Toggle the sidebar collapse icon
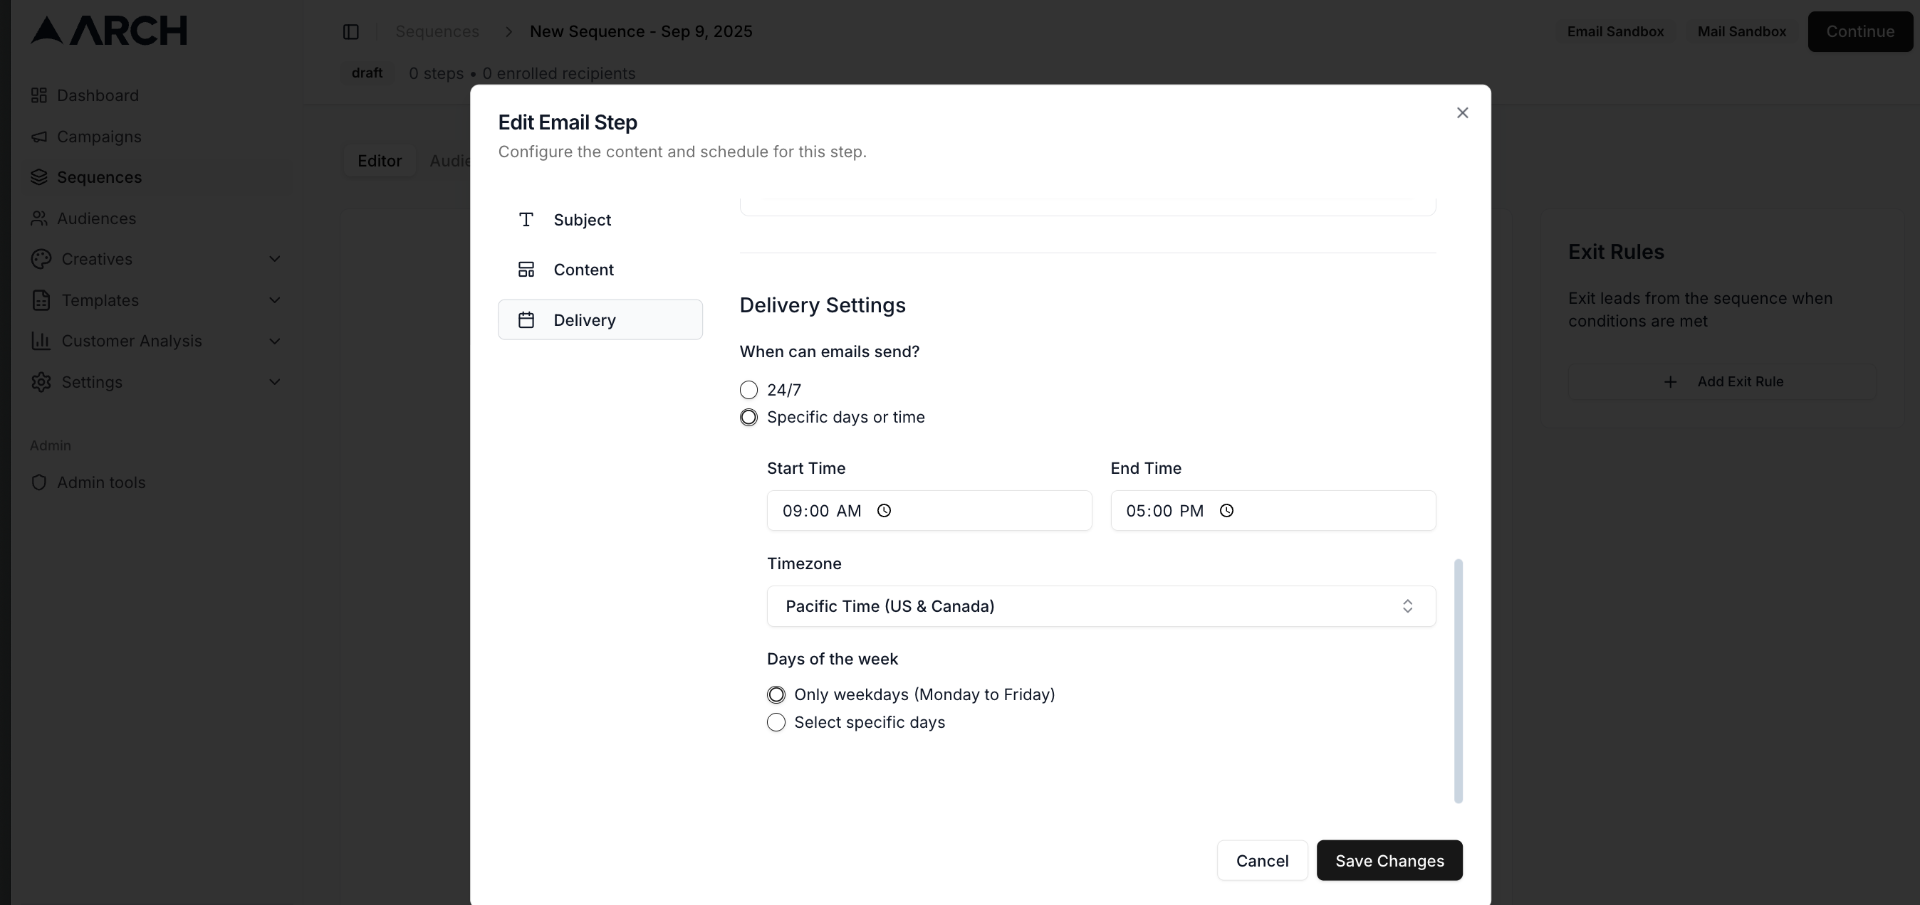This screenshot has height=905, width=1920. click(351, 31)
